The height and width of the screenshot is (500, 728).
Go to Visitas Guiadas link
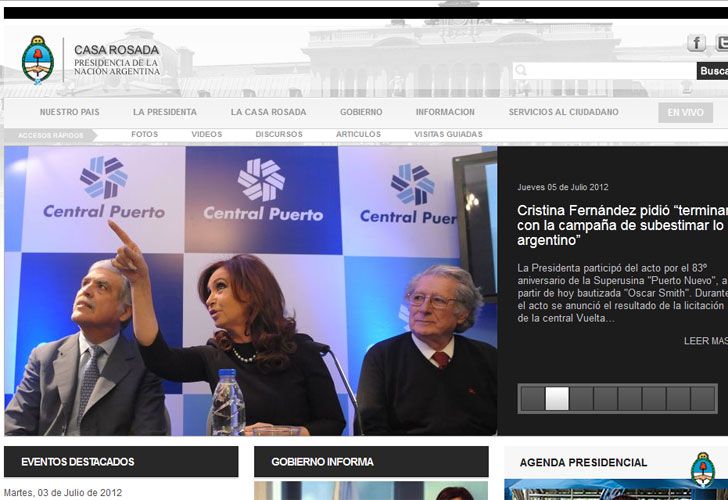point(448,134)
